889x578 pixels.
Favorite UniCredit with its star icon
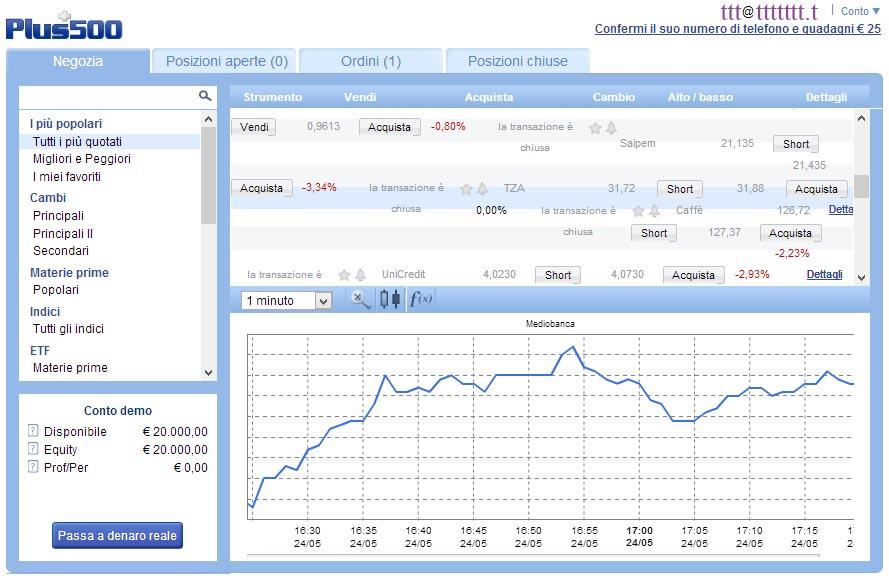point(344,275)
